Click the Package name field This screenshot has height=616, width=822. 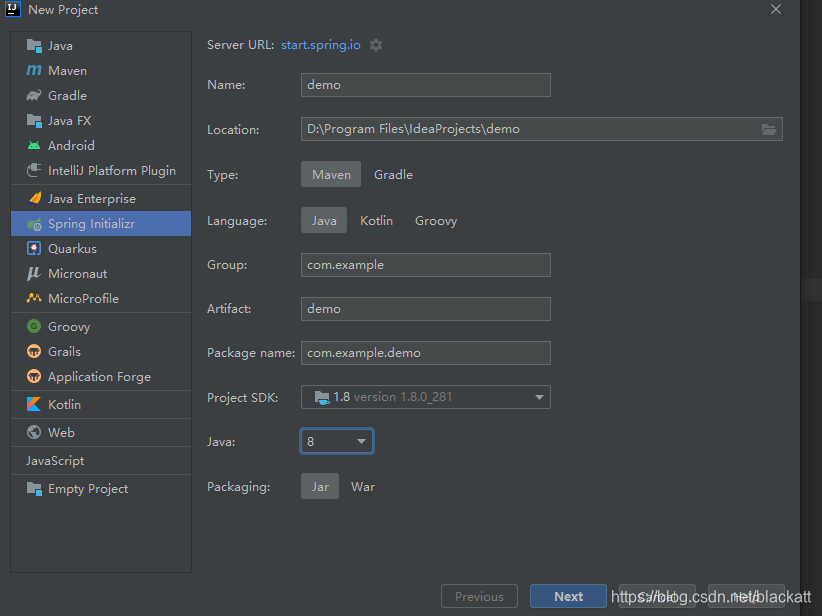click(426, 353)
